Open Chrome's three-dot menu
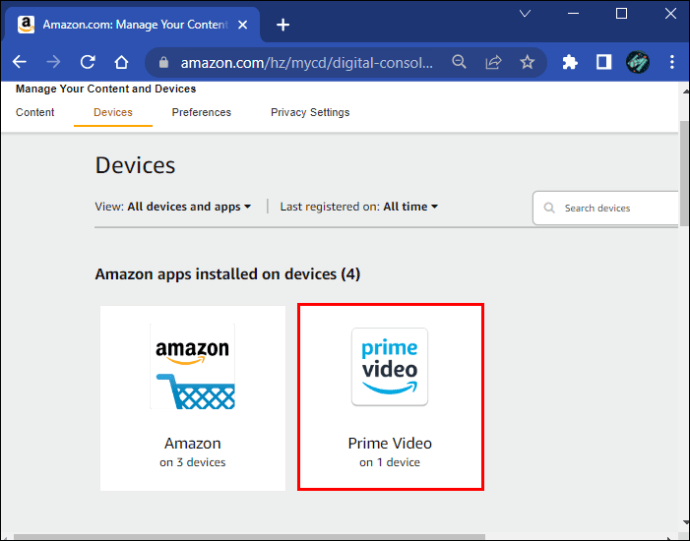The image size is (690, 541). (x=672, y=62)
